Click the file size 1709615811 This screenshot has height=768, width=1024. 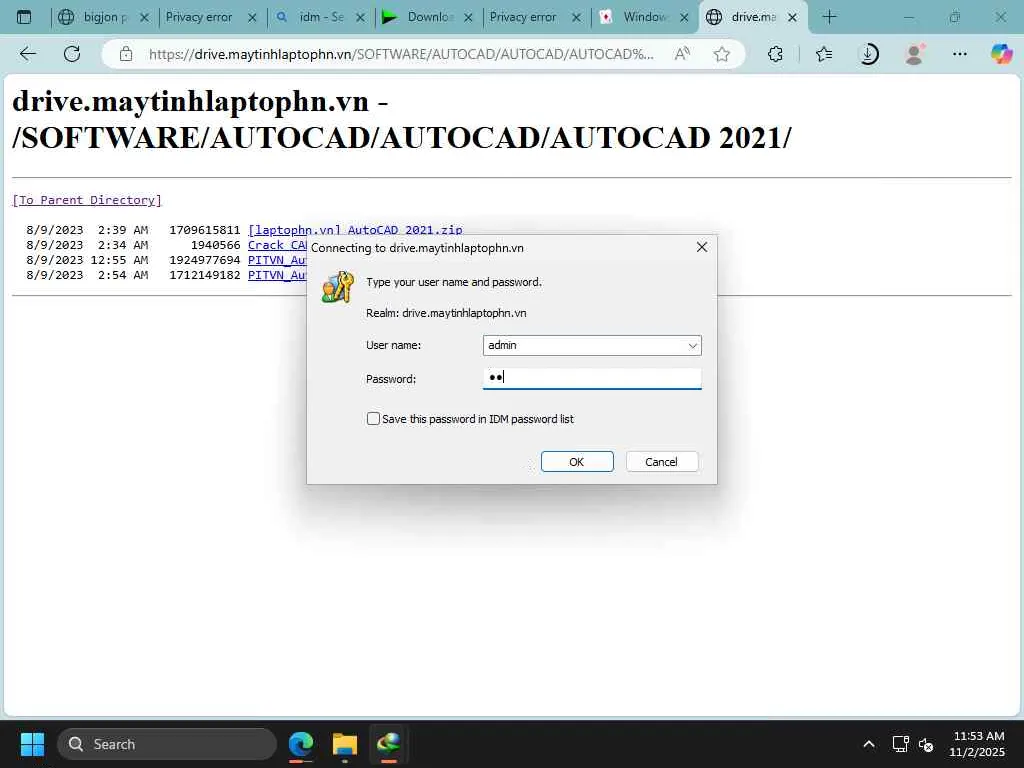pos(205,230)
